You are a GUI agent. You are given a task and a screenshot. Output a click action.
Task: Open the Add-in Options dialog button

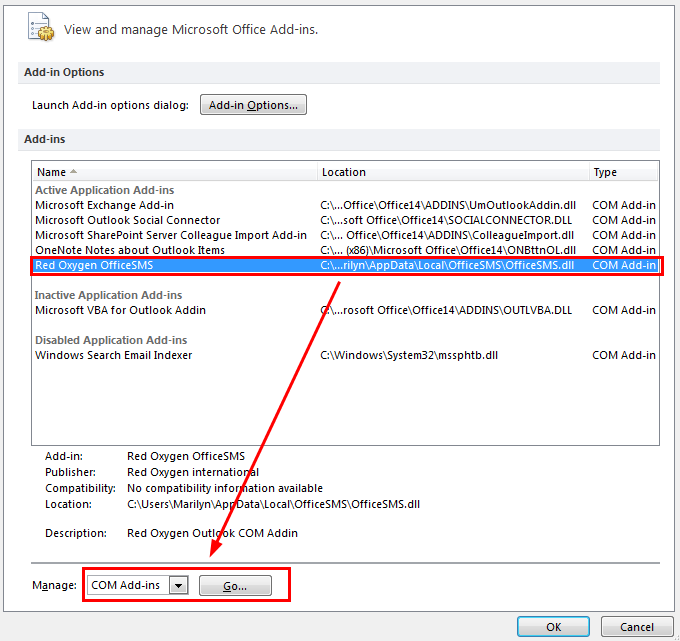253,105
